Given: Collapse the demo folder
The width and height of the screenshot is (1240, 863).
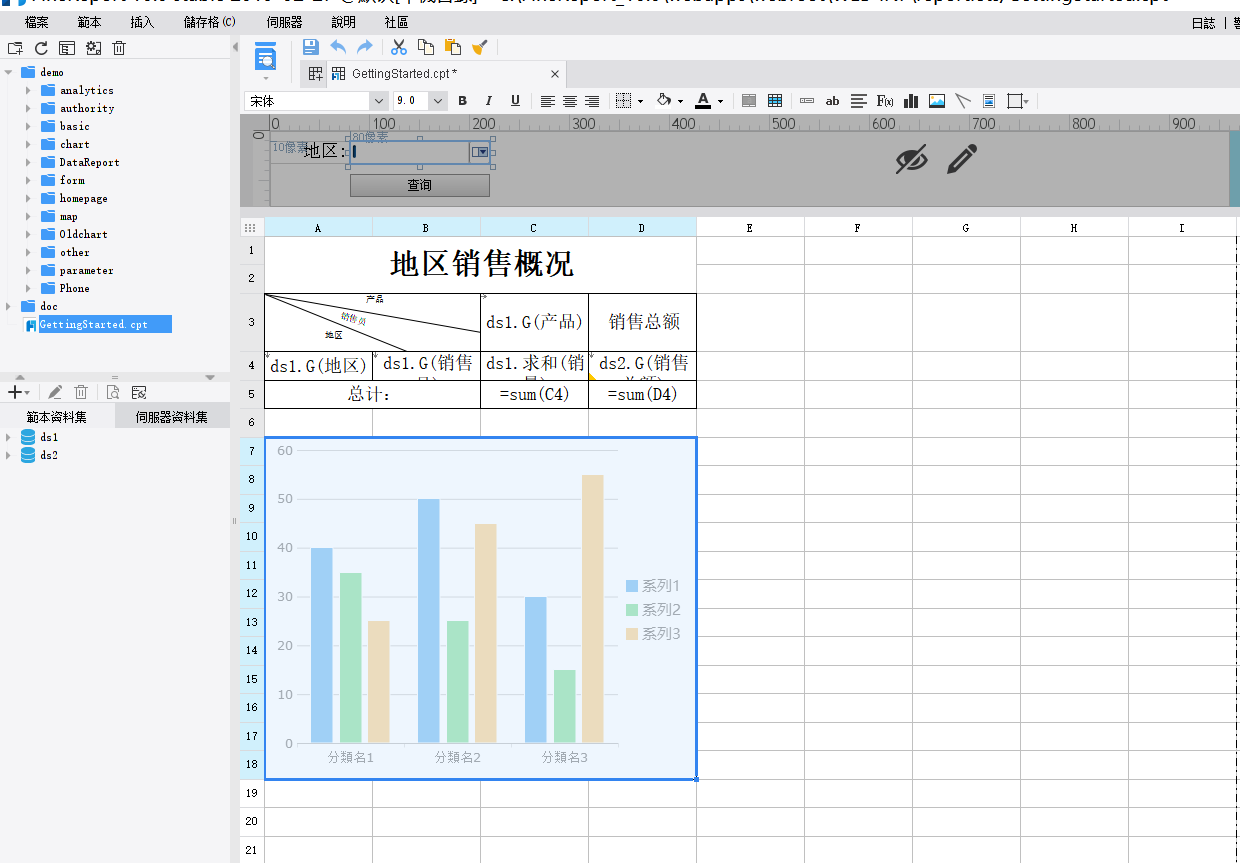Looking at the screenshot, I should click(9, 72).
